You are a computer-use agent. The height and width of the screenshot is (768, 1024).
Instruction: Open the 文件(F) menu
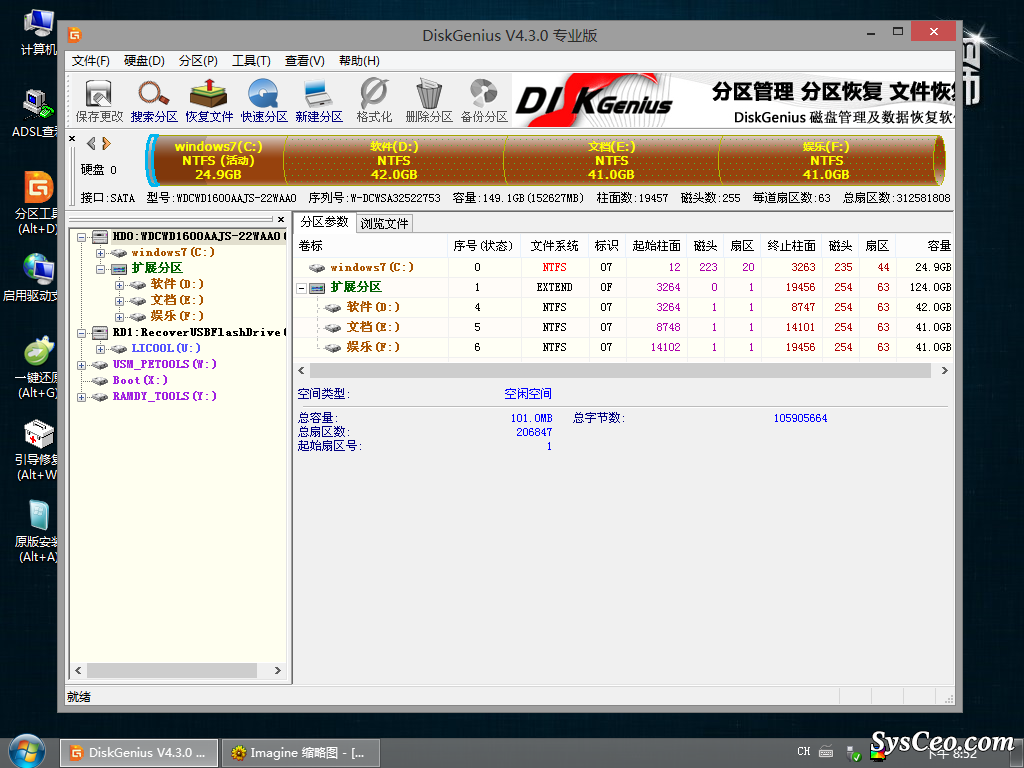coord(91,61)
